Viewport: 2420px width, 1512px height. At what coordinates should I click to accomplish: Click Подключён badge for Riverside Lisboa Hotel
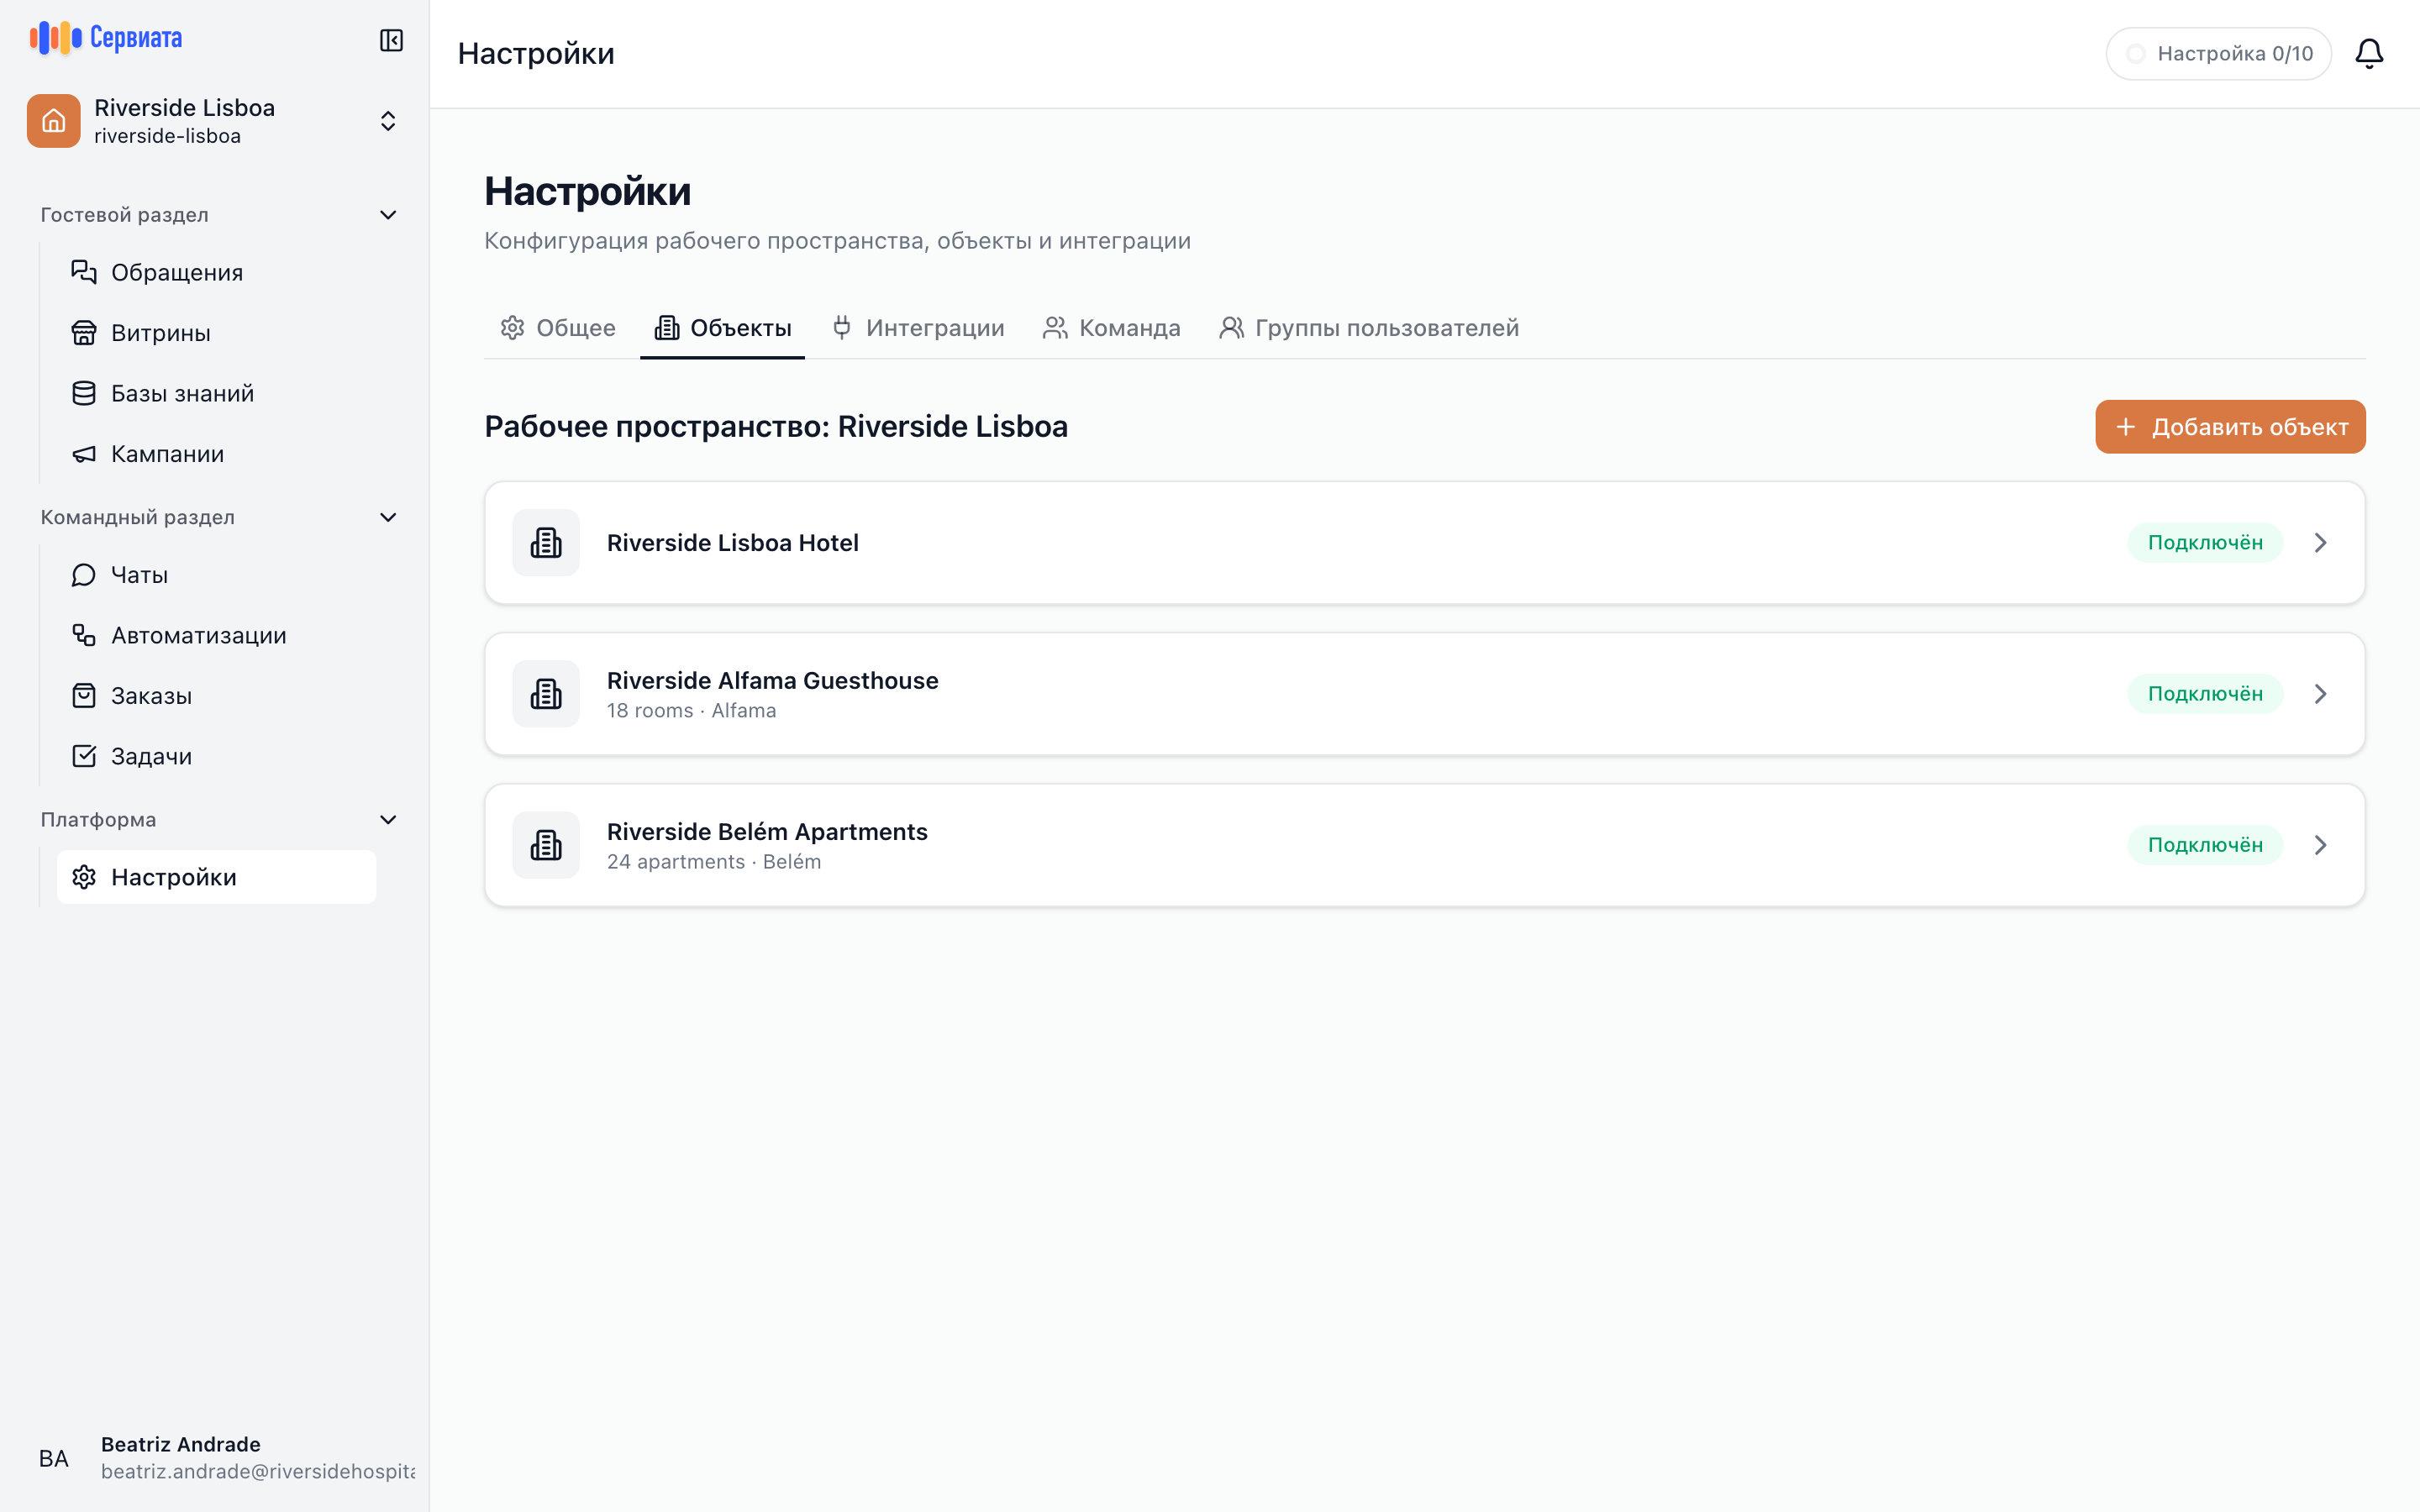click(x=2205, y=543)
